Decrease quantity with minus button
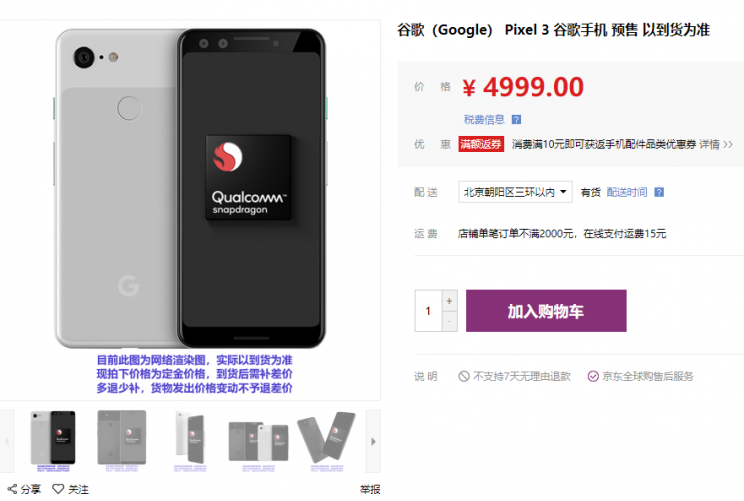 coord(449,322)
